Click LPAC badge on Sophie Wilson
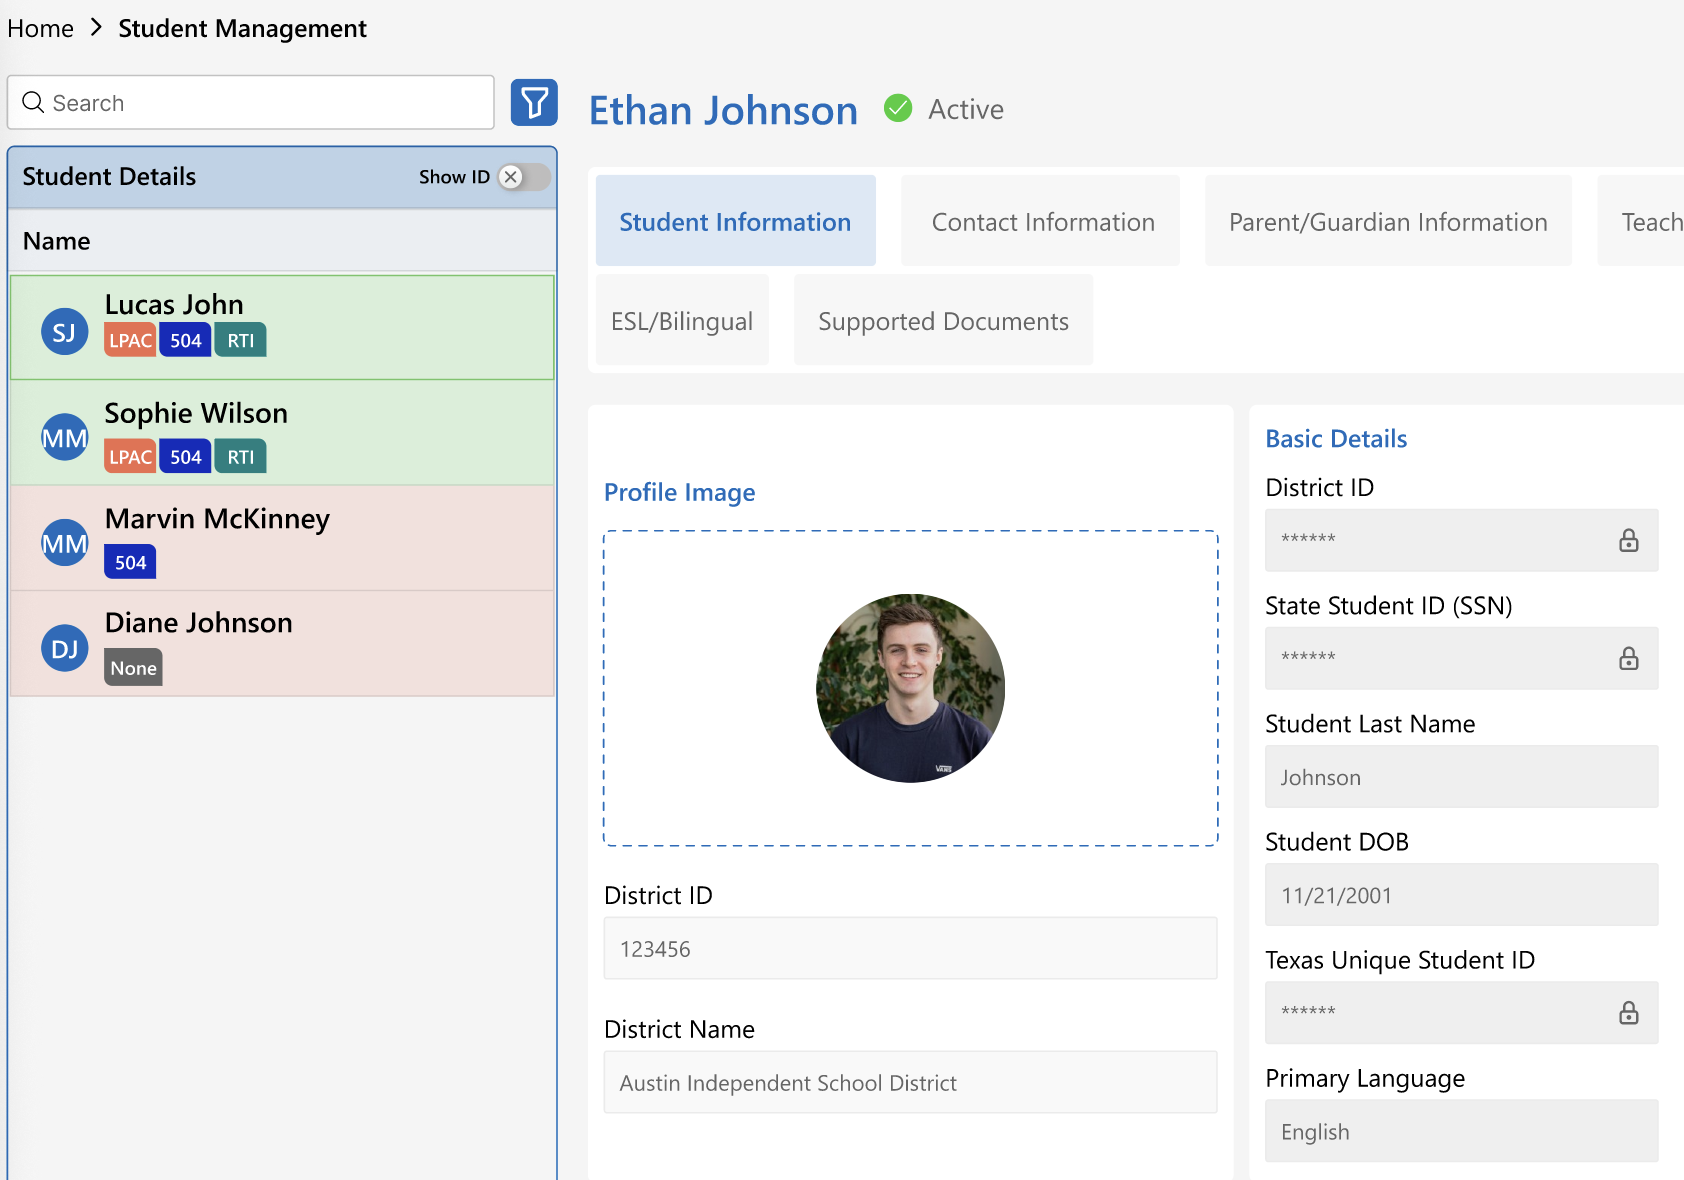This screenshot has height=1180, width=1684. (130, 457)
